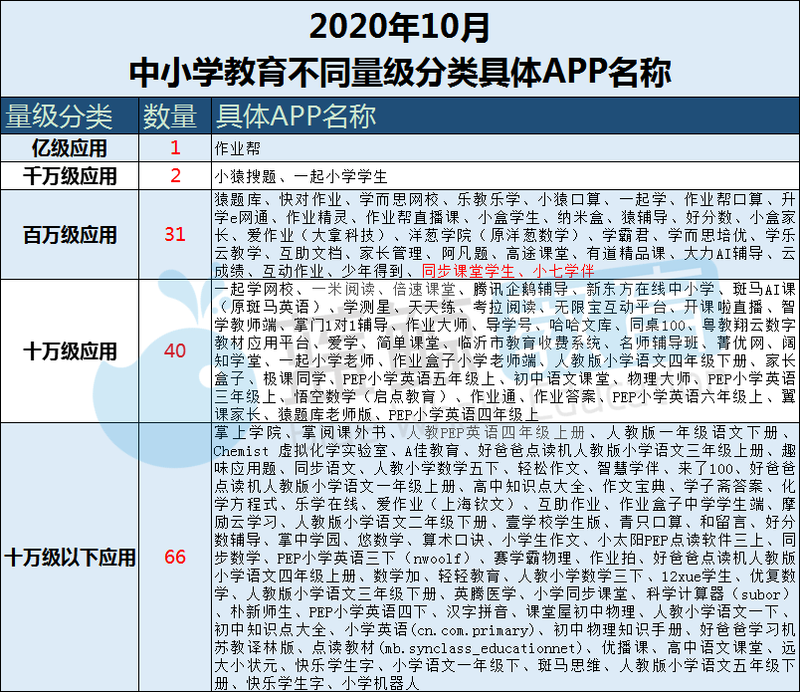Viewport: 800px width, 692px height.
Task: Click the app name "阿凡题"
Action: coord(465,253)
